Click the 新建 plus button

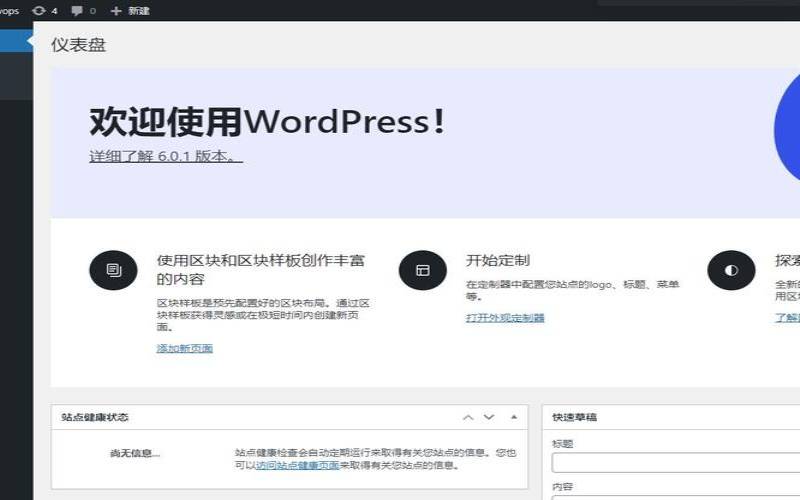[x=130, y=10]
